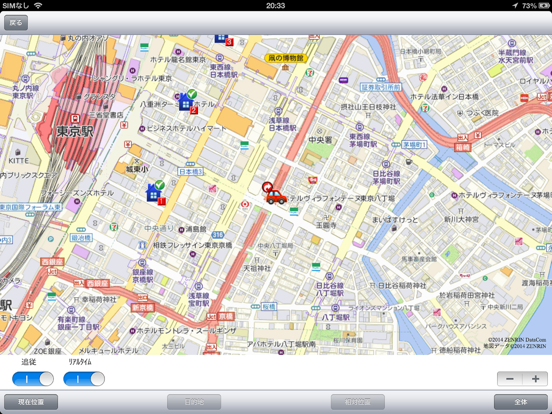Select the red car vehicle marker

coord(276,197)
